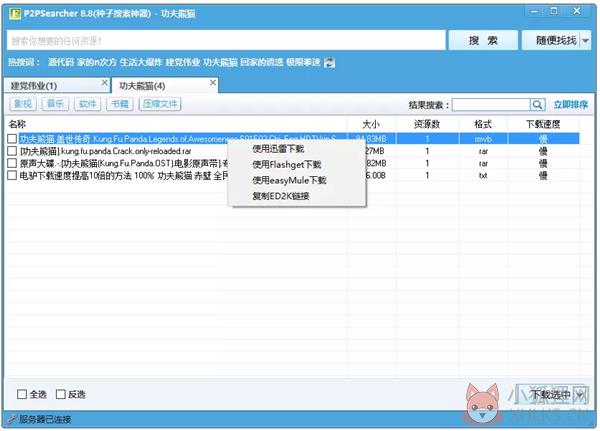The width and height of the screenshot is (600, 431).
Task: Click hot keyword 回家的诱惑
Action: (x=262, y=62)
